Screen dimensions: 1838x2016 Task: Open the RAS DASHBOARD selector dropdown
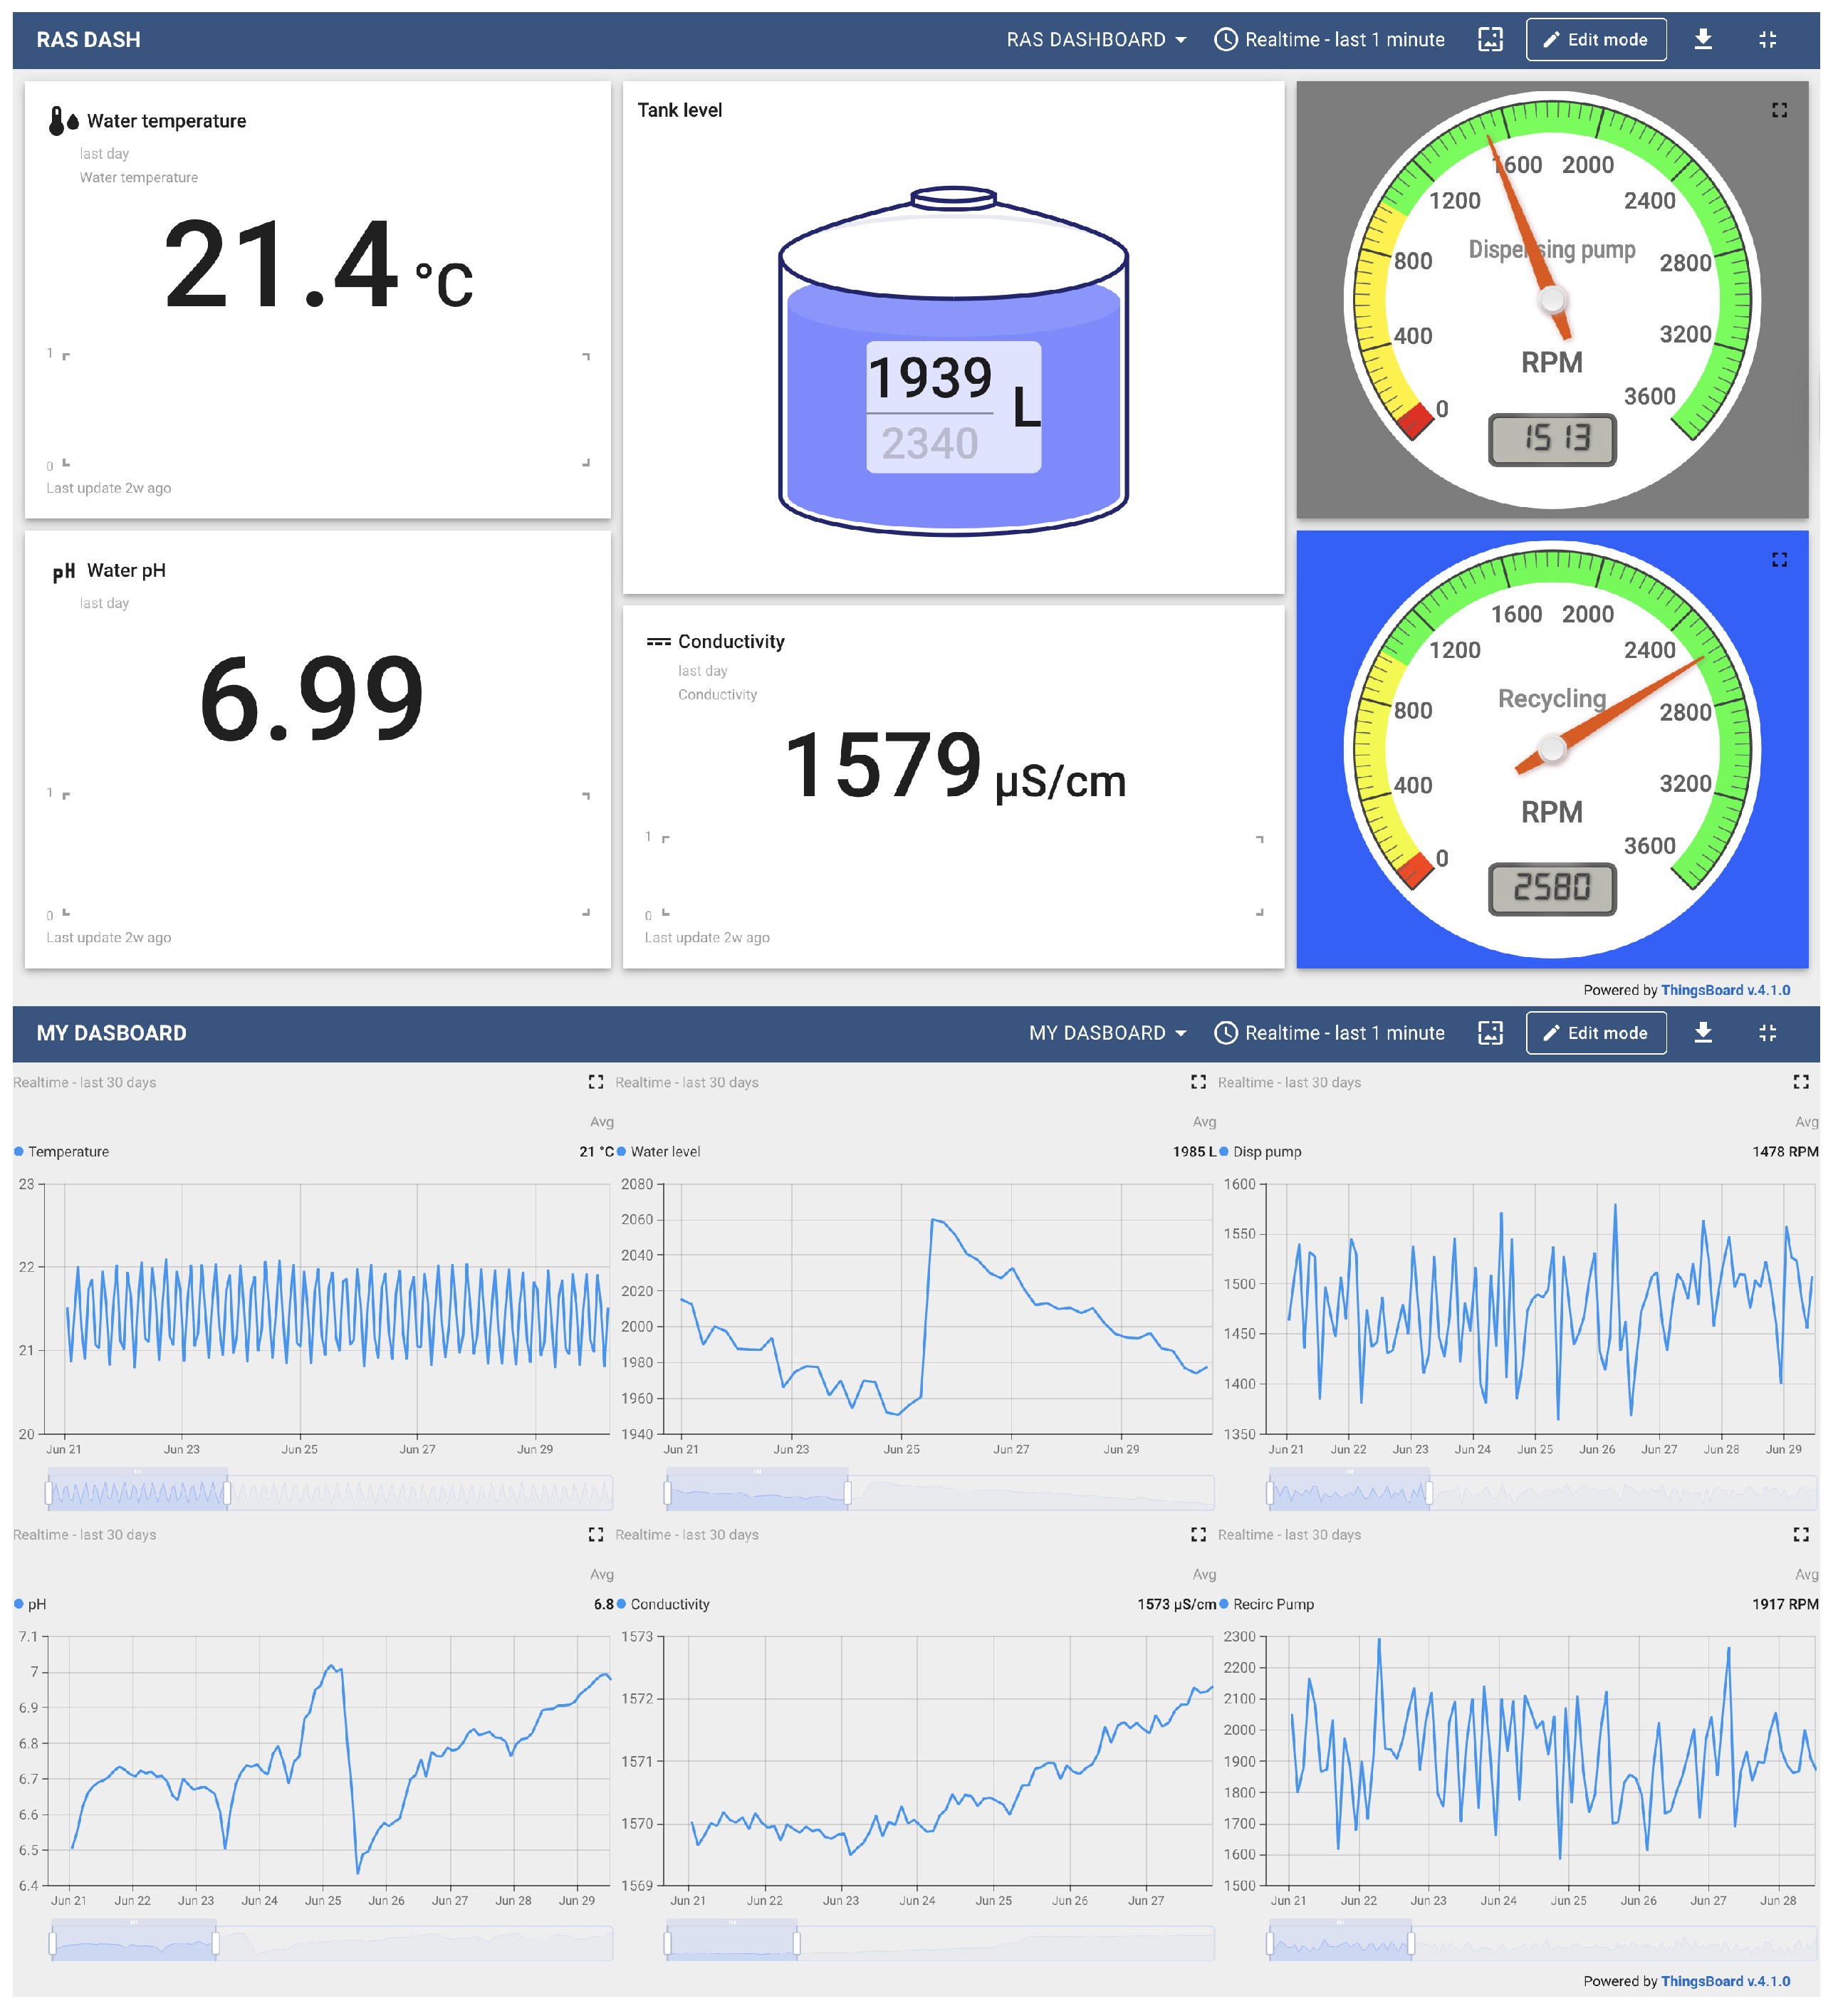pos(1096,39)
